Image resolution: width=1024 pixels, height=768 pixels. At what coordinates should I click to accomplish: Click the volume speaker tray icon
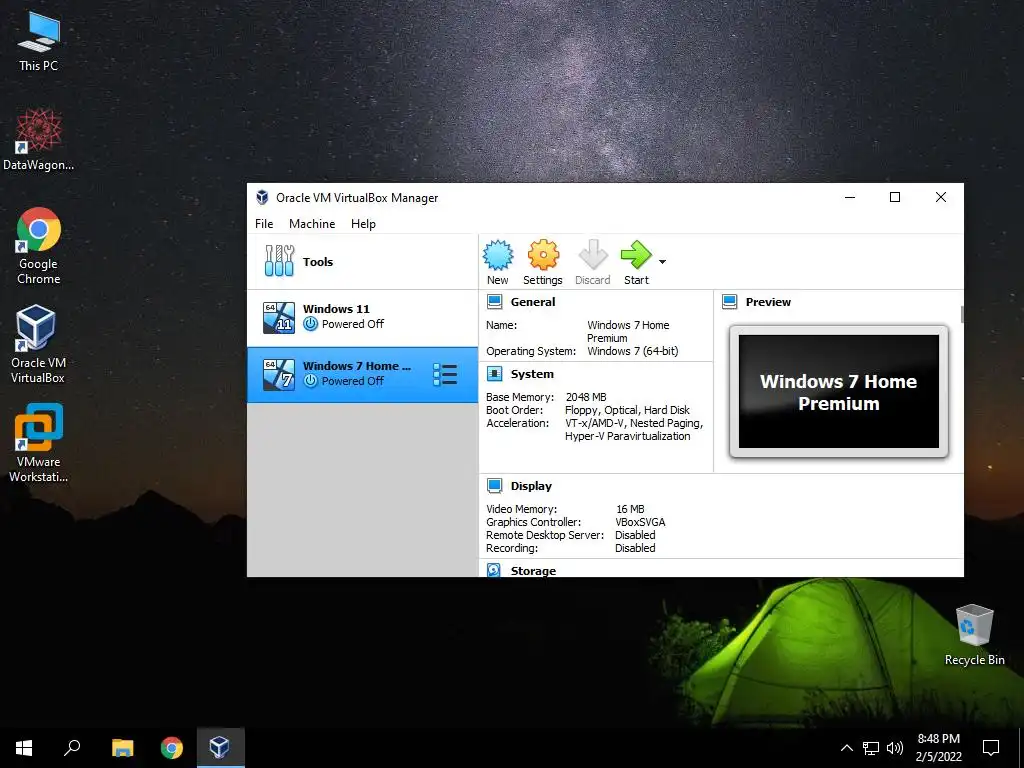[x=895, y=748]
